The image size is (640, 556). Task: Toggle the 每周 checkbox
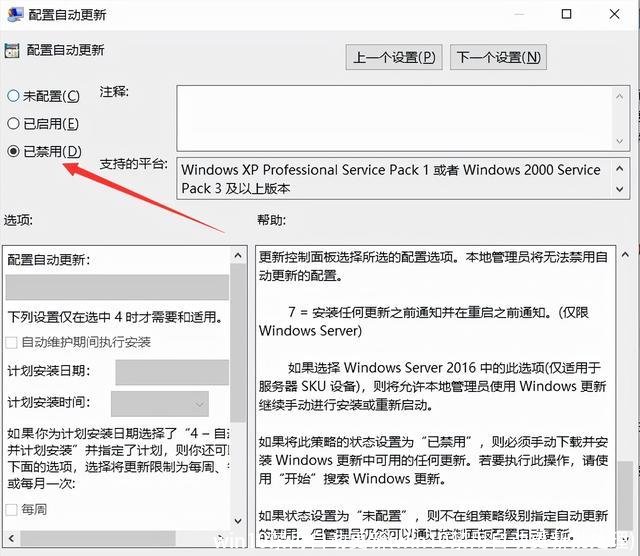click(11, 509)
